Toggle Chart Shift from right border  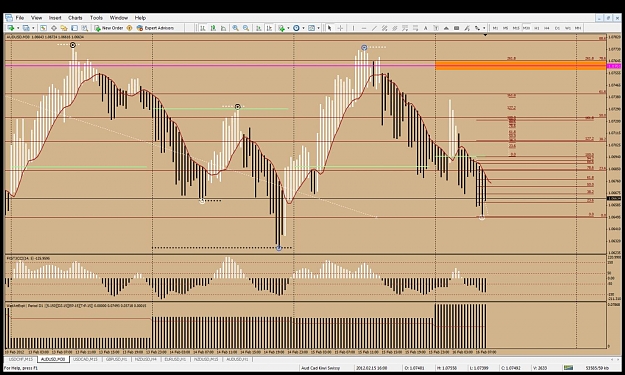(269, 28)
